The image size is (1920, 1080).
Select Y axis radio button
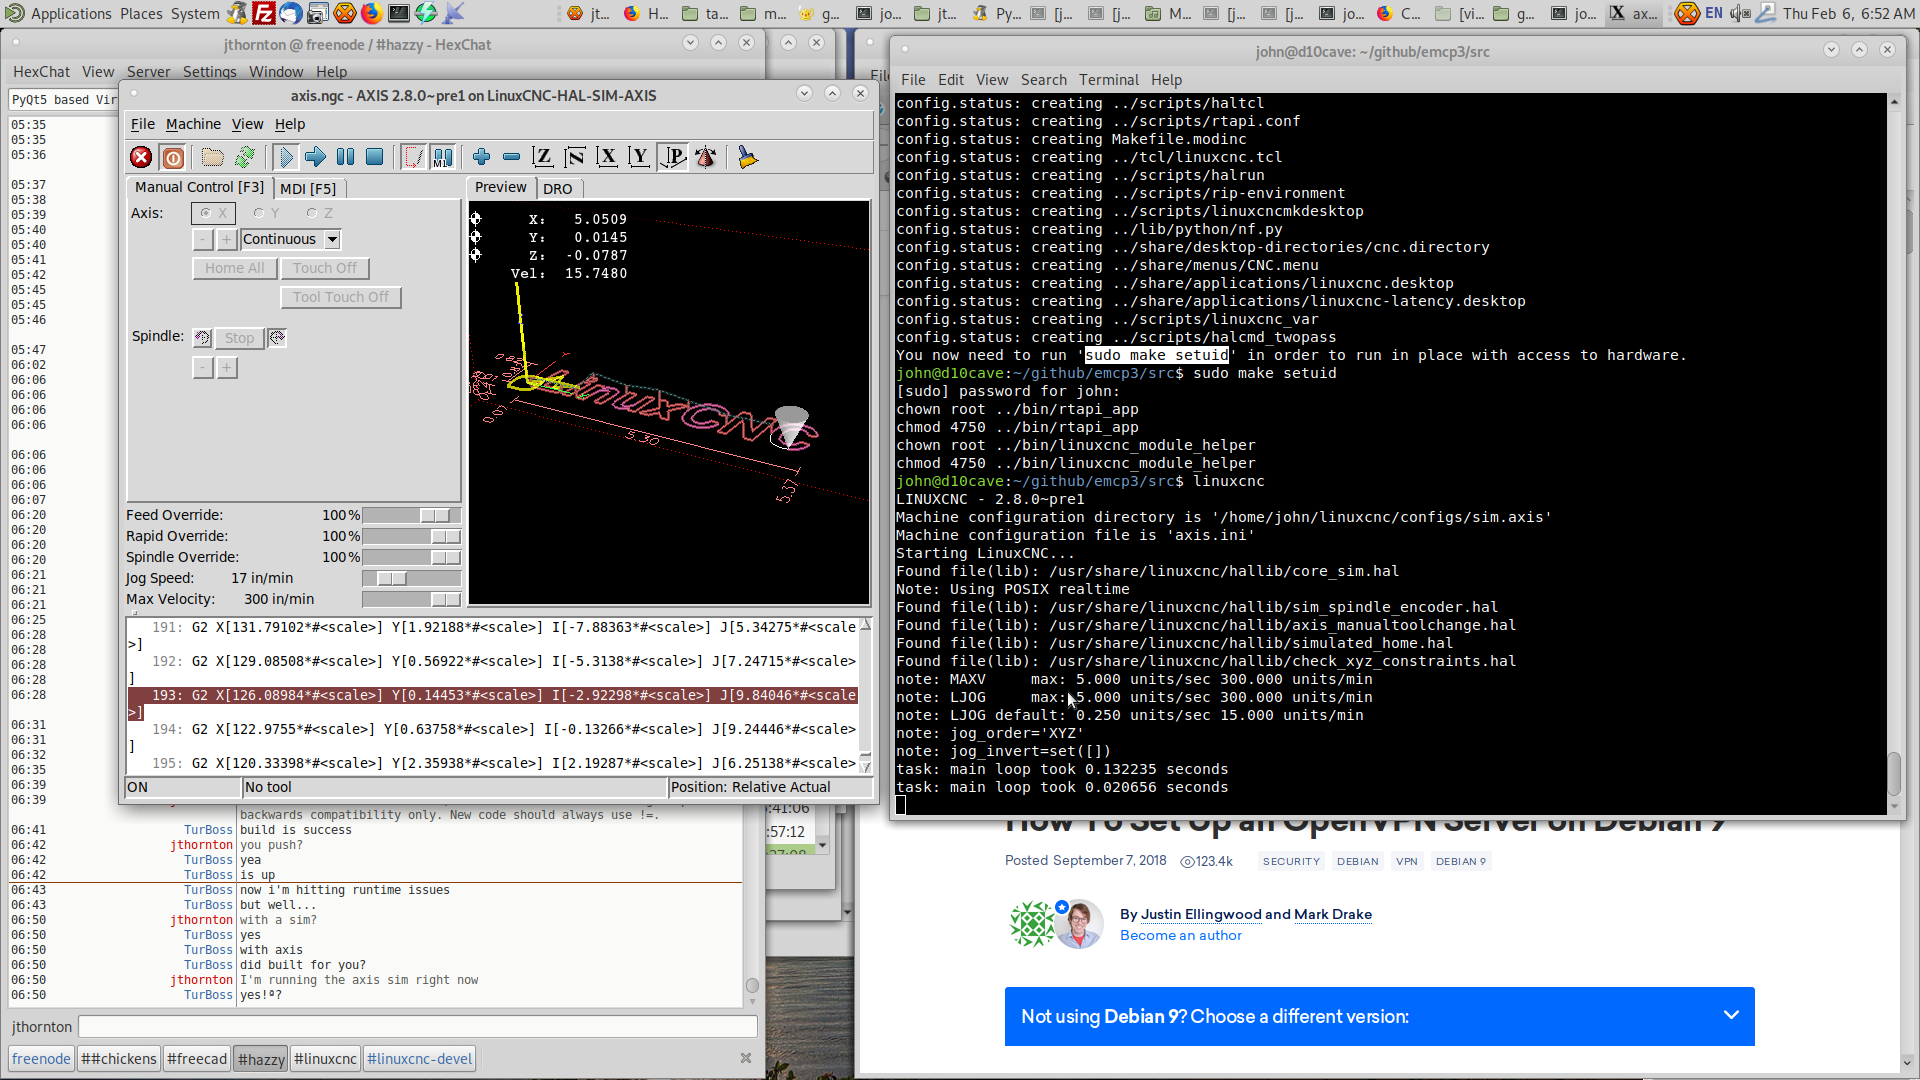pyautogui.click(x=266, y=213)
